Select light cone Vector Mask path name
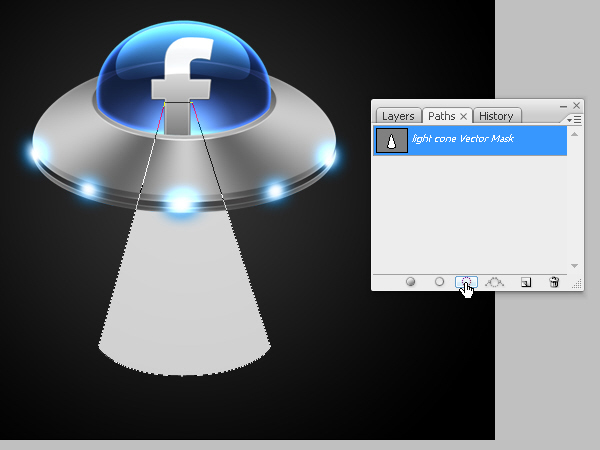The image size is (600, 450). click(463, 139)
